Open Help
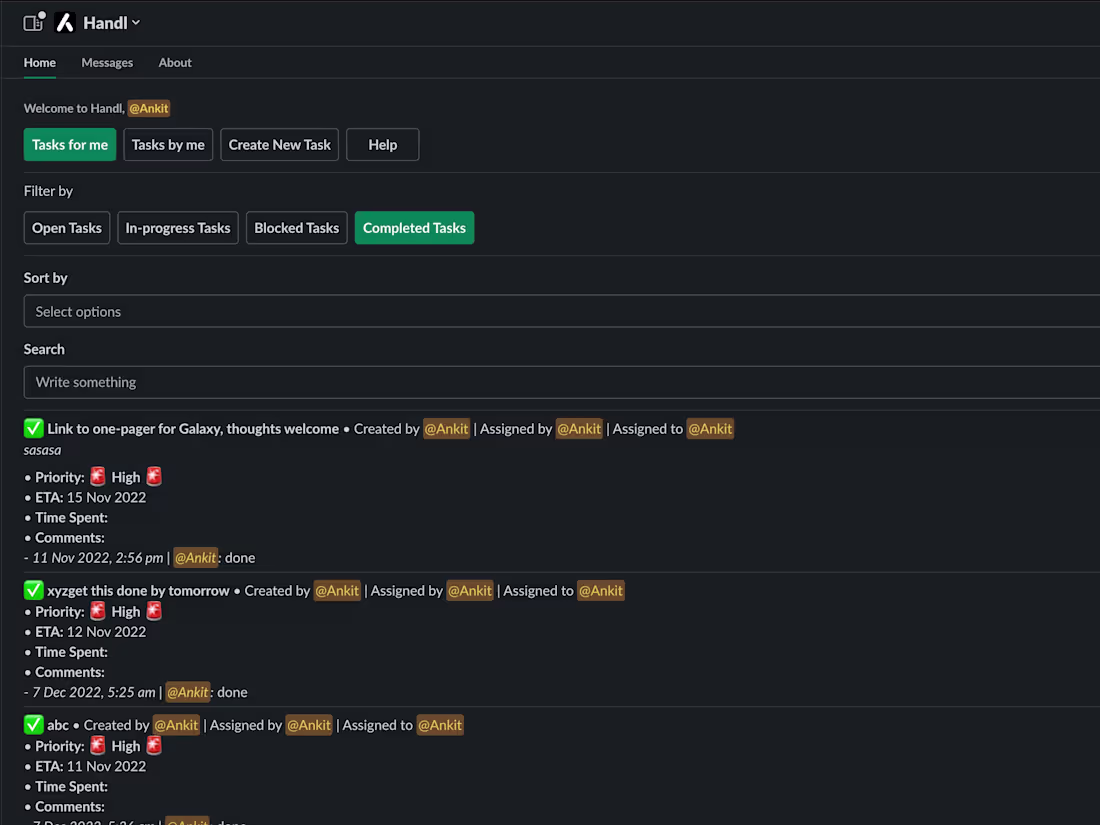Image resolution: width=1100 pixels, height=825 pixels. [382, 144]
